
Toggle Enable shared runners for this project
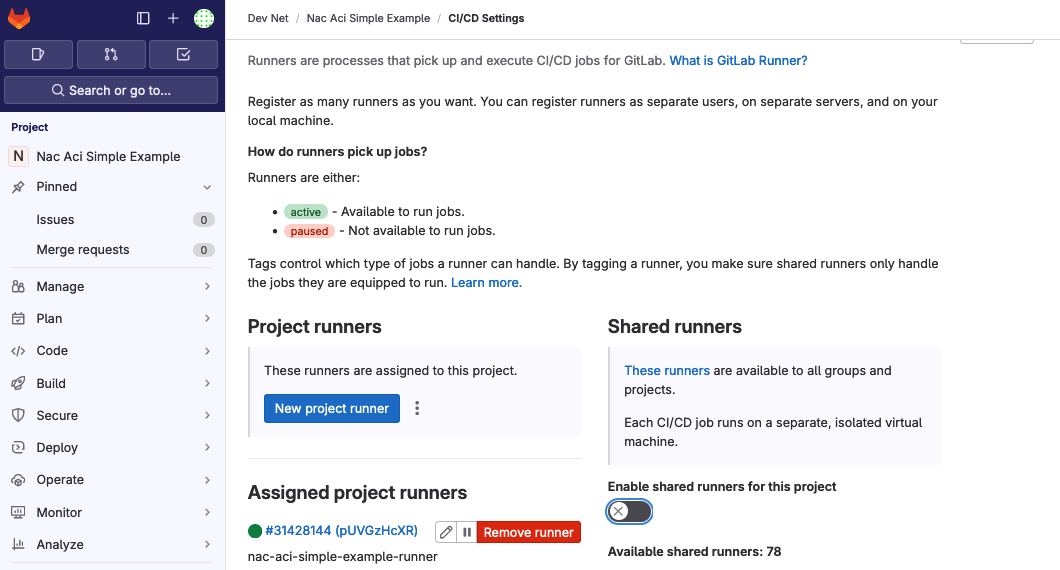[629, 512]
